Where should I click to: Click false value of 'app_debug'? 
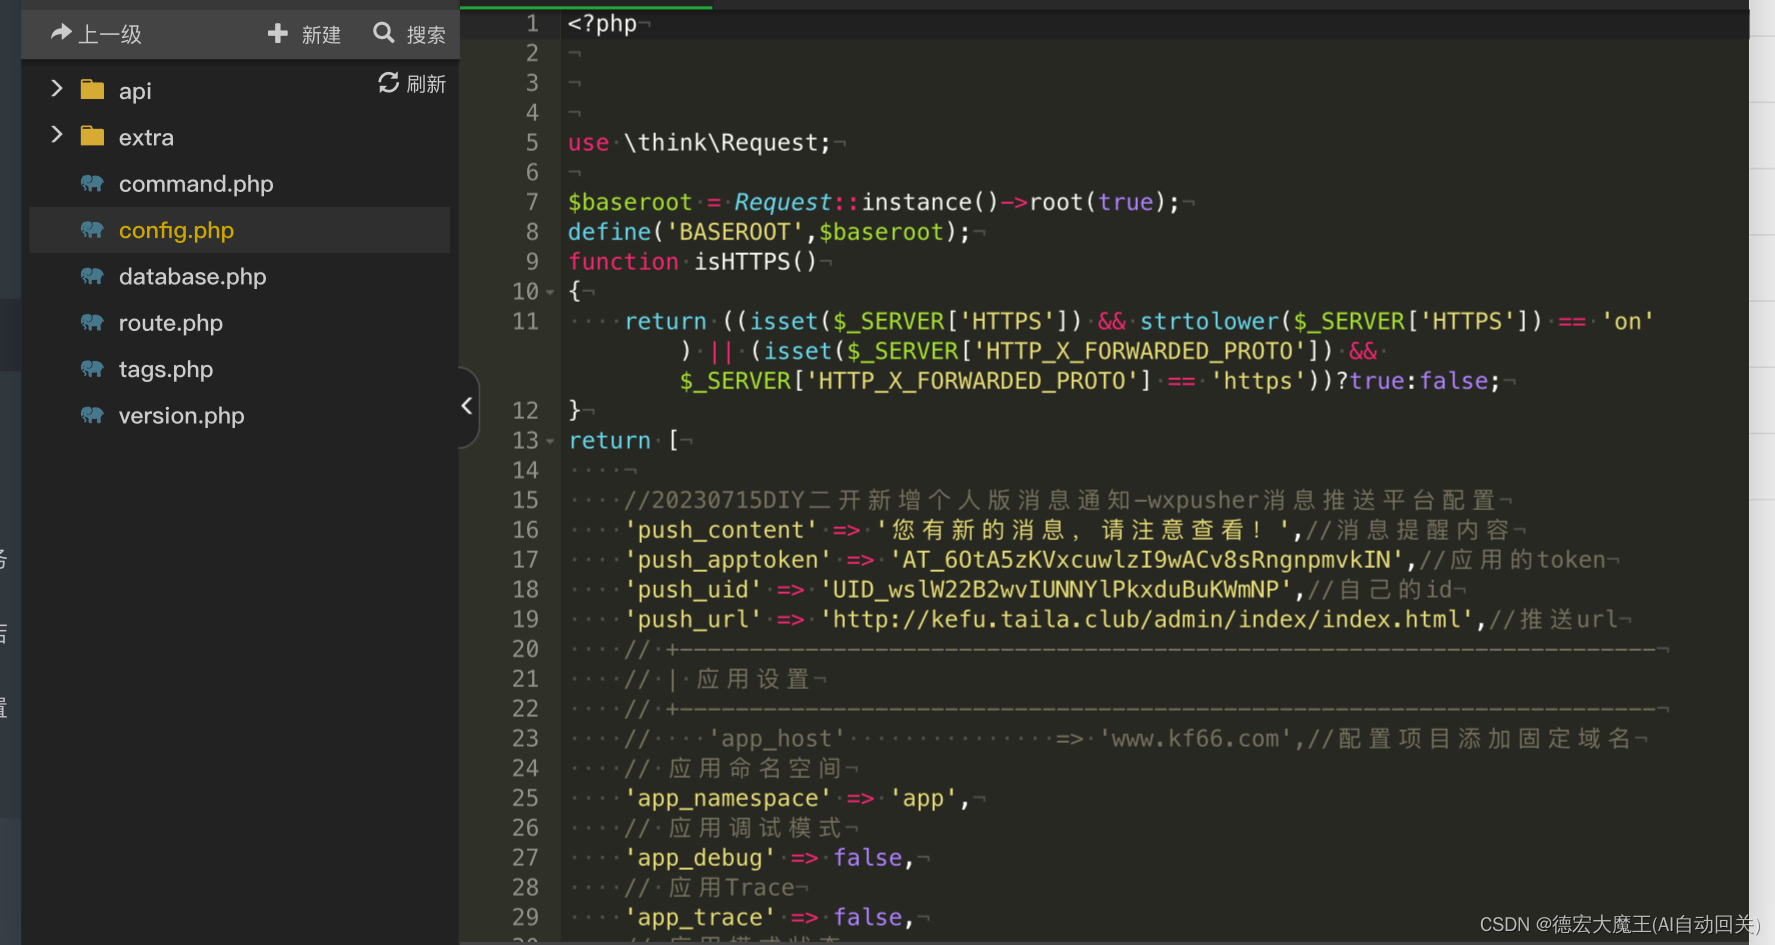tap(868, 858)
